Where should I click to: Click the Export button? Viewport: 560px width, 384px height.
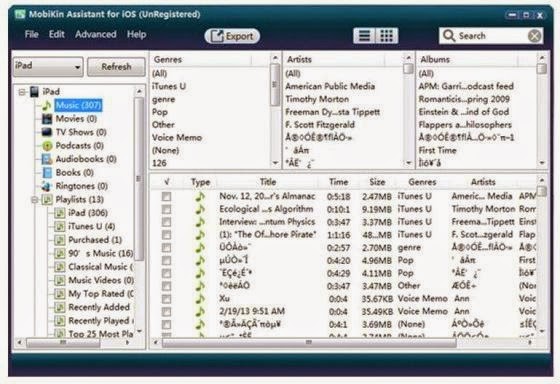tap(232, 36)
